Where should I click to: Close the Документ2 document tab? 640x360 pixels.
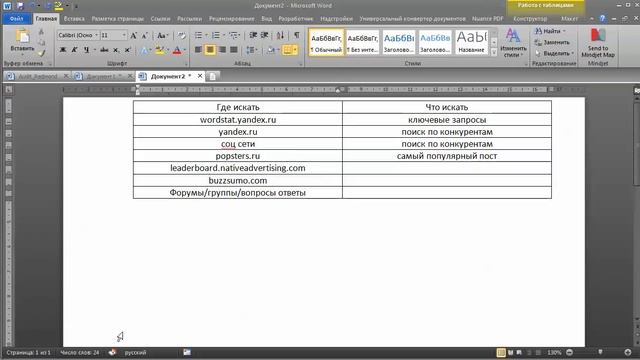[200, 76]
